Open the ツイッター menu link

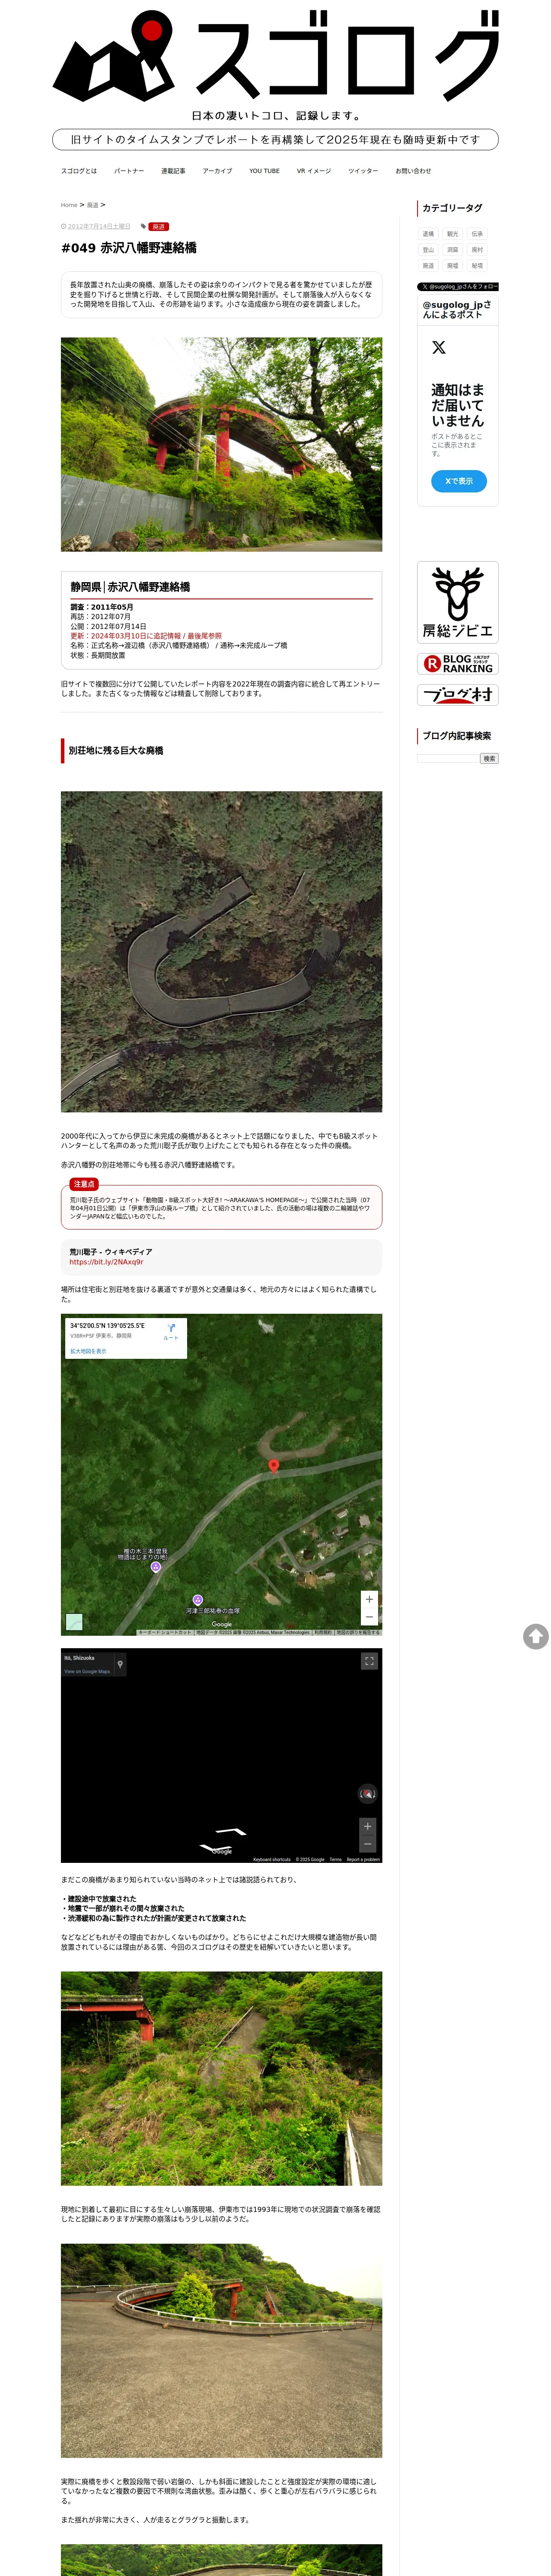[x=362, y=171]
